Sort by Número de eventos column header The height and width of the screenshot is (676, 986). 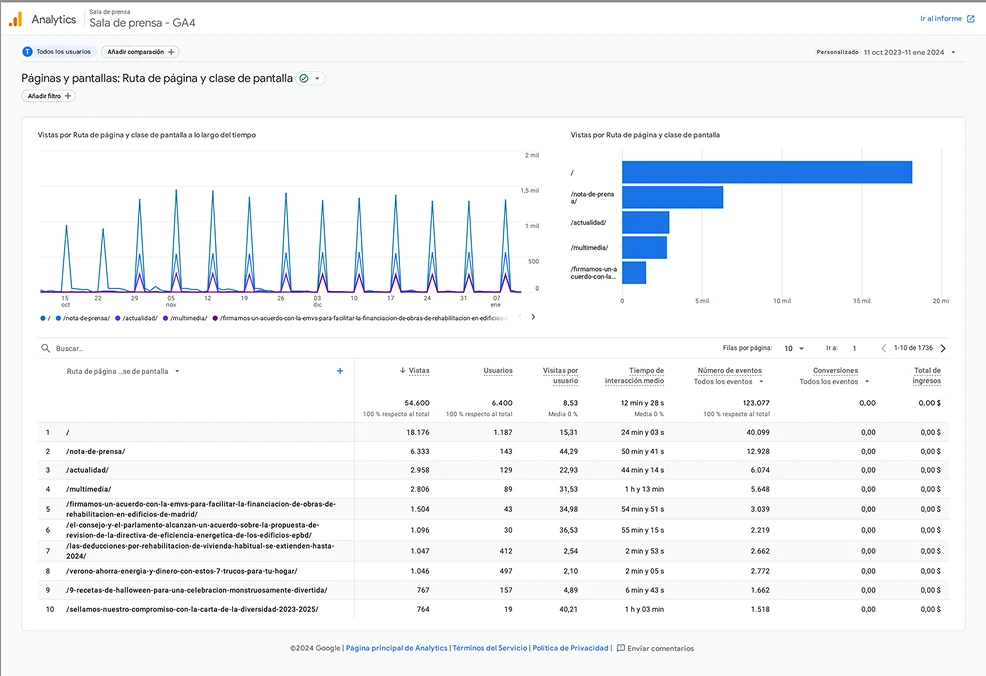(x=729, y=370)
